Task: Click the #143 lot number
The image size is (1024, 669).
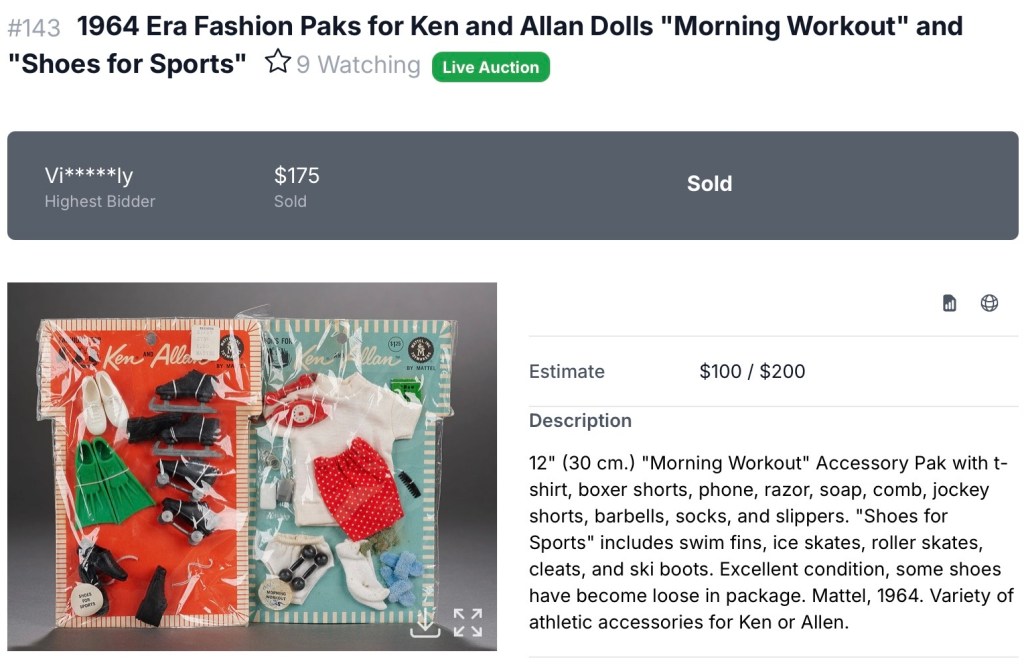Action: (34, 27)
